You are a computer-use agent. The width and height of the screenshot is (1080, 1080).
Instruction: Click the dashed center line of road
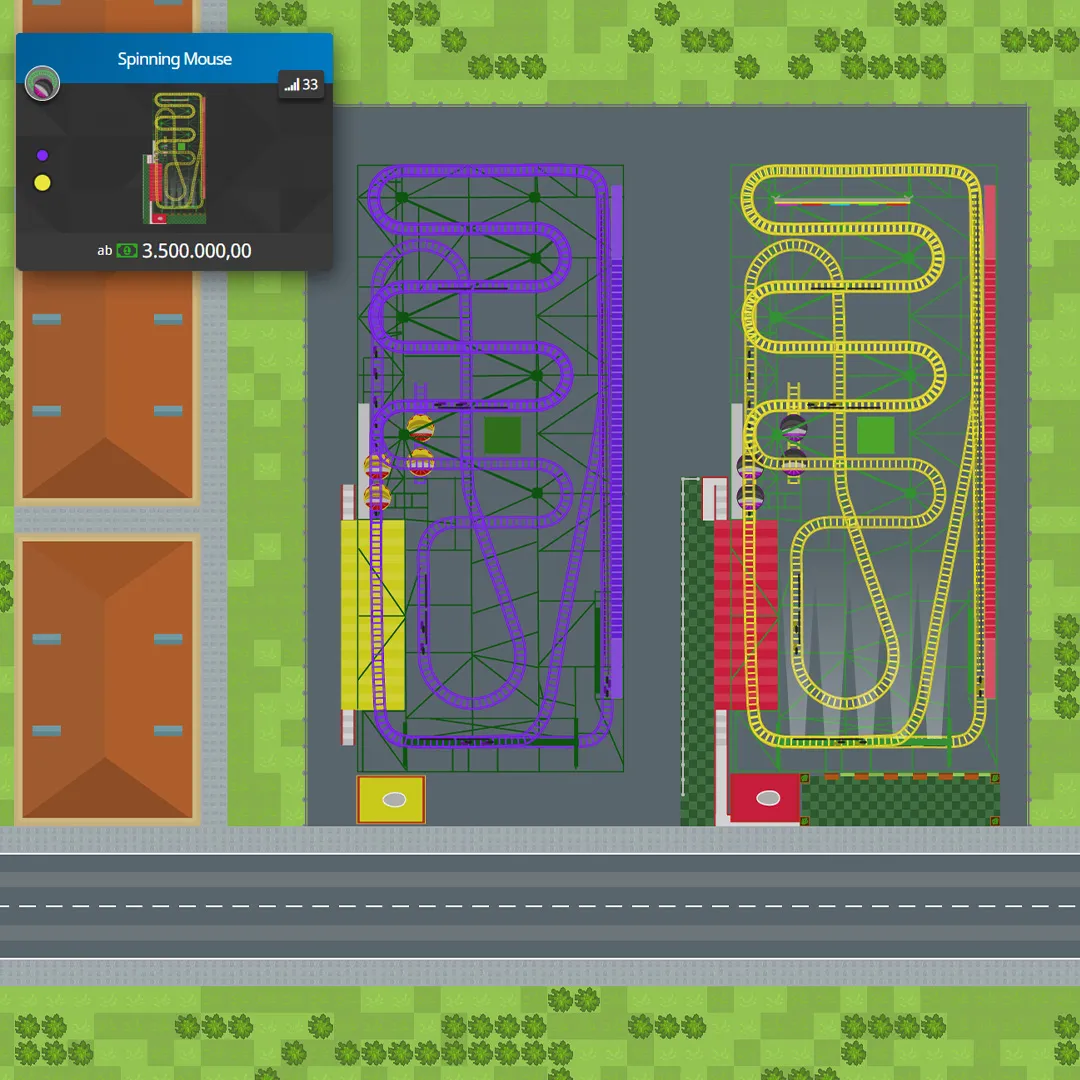coord(540,906)
